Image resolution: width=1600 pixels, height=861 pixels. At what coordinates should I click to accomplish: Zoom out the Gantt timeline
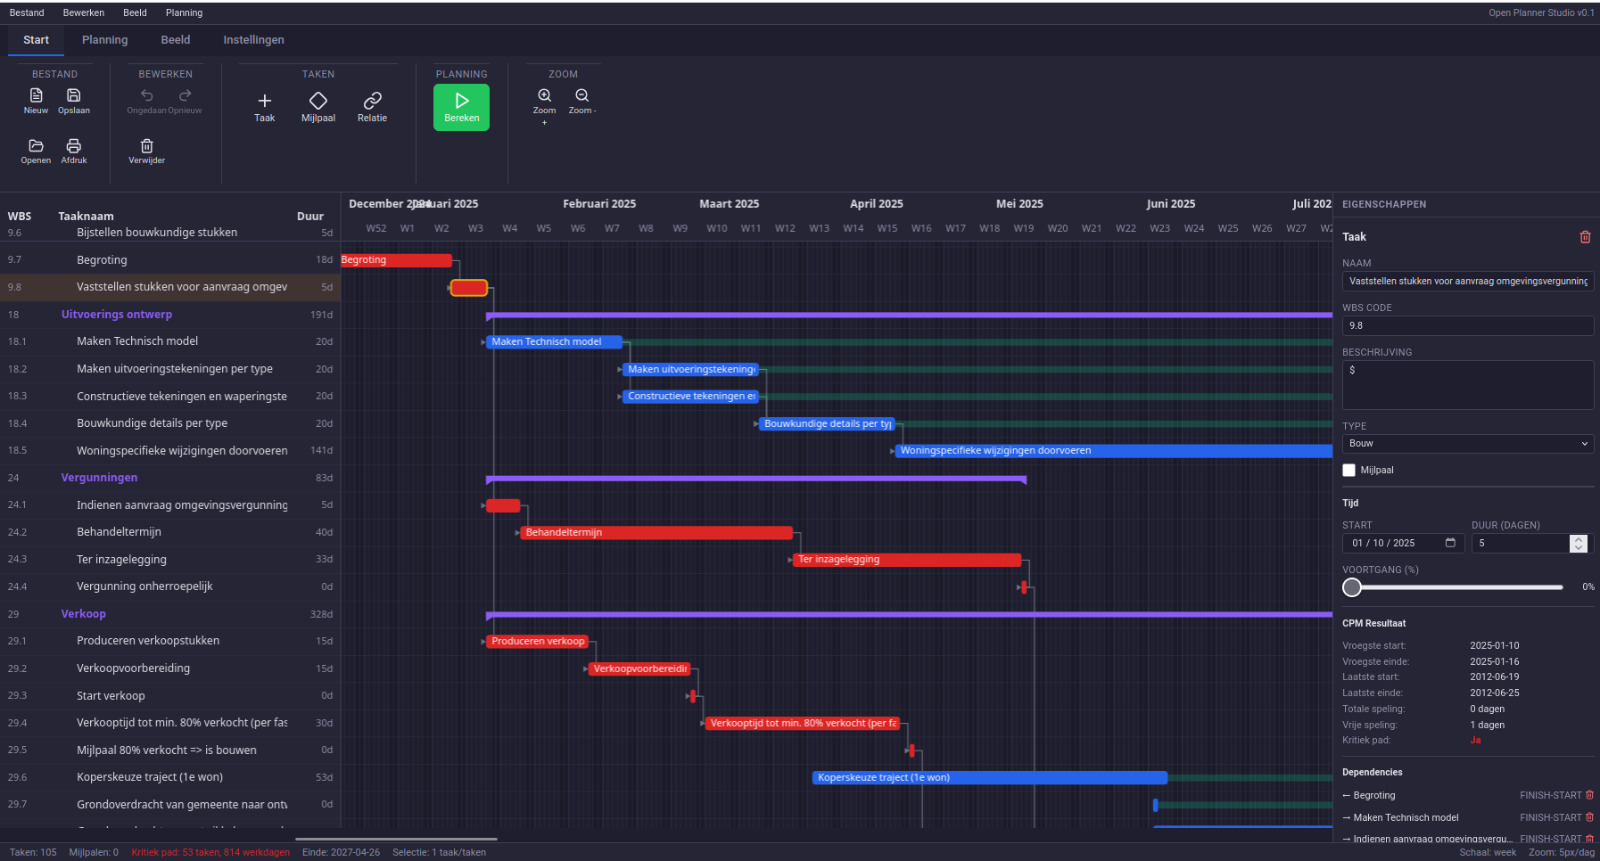pos(582,97)
